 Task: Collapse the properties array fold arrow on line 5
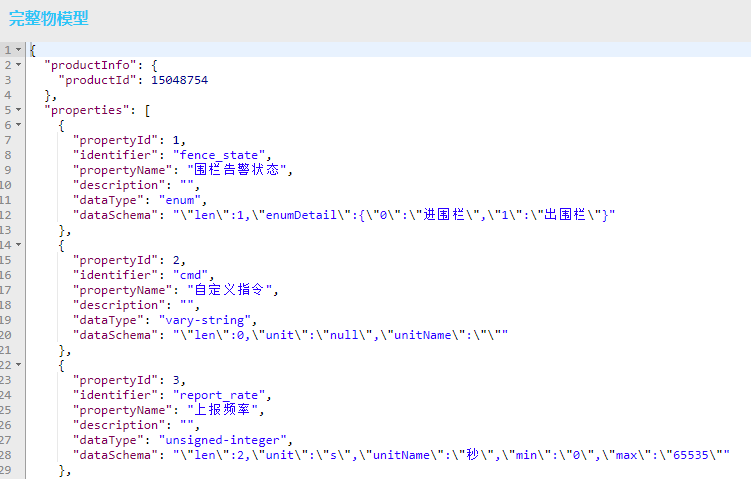tap(18, 110)
